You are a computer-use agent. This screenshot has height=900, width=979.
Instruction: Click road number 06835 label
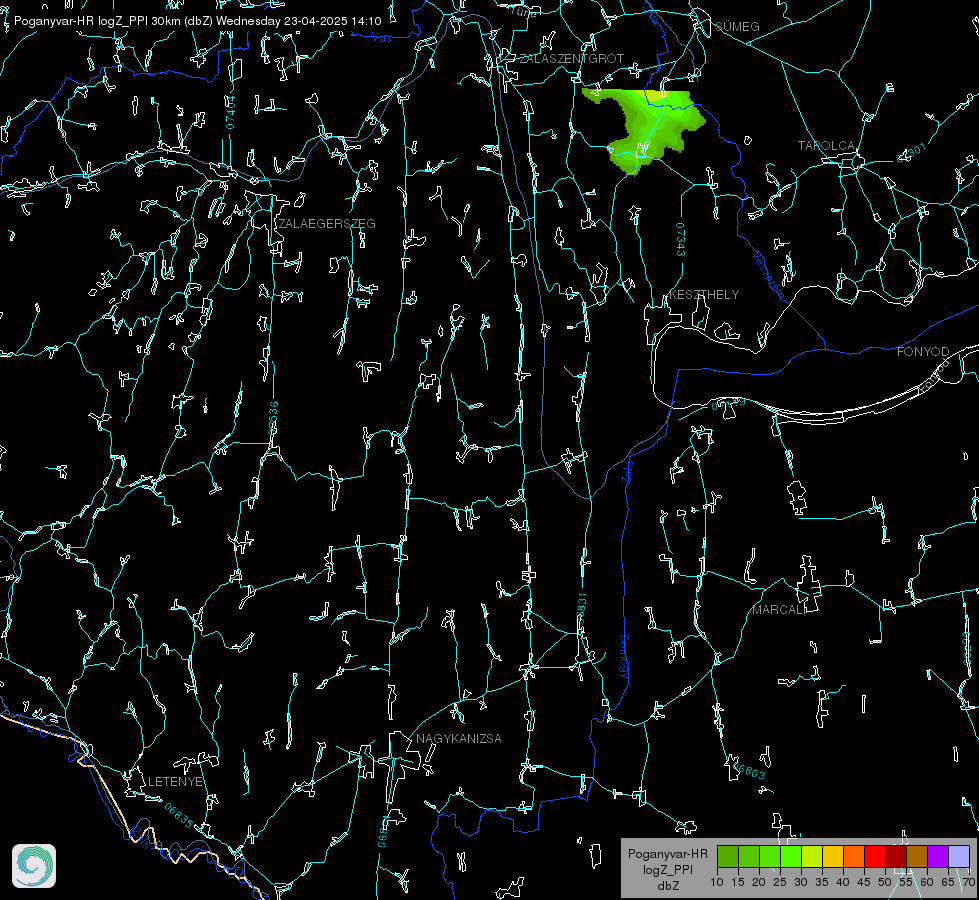coord(179,815)
